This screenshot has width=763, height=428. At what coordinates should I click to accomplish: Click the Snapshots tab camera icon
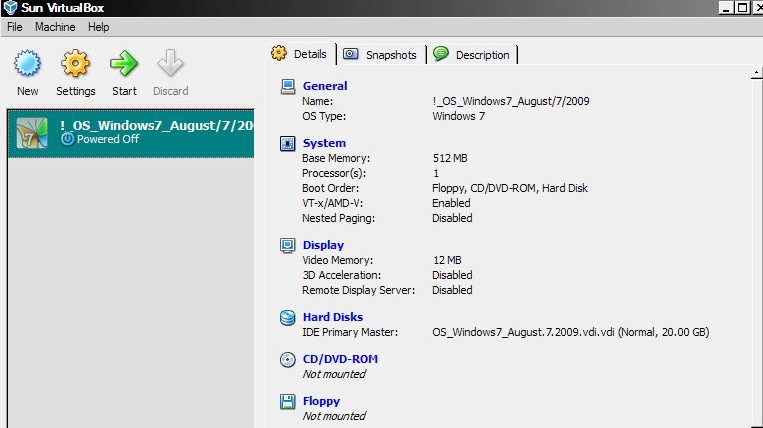point(351,54)
